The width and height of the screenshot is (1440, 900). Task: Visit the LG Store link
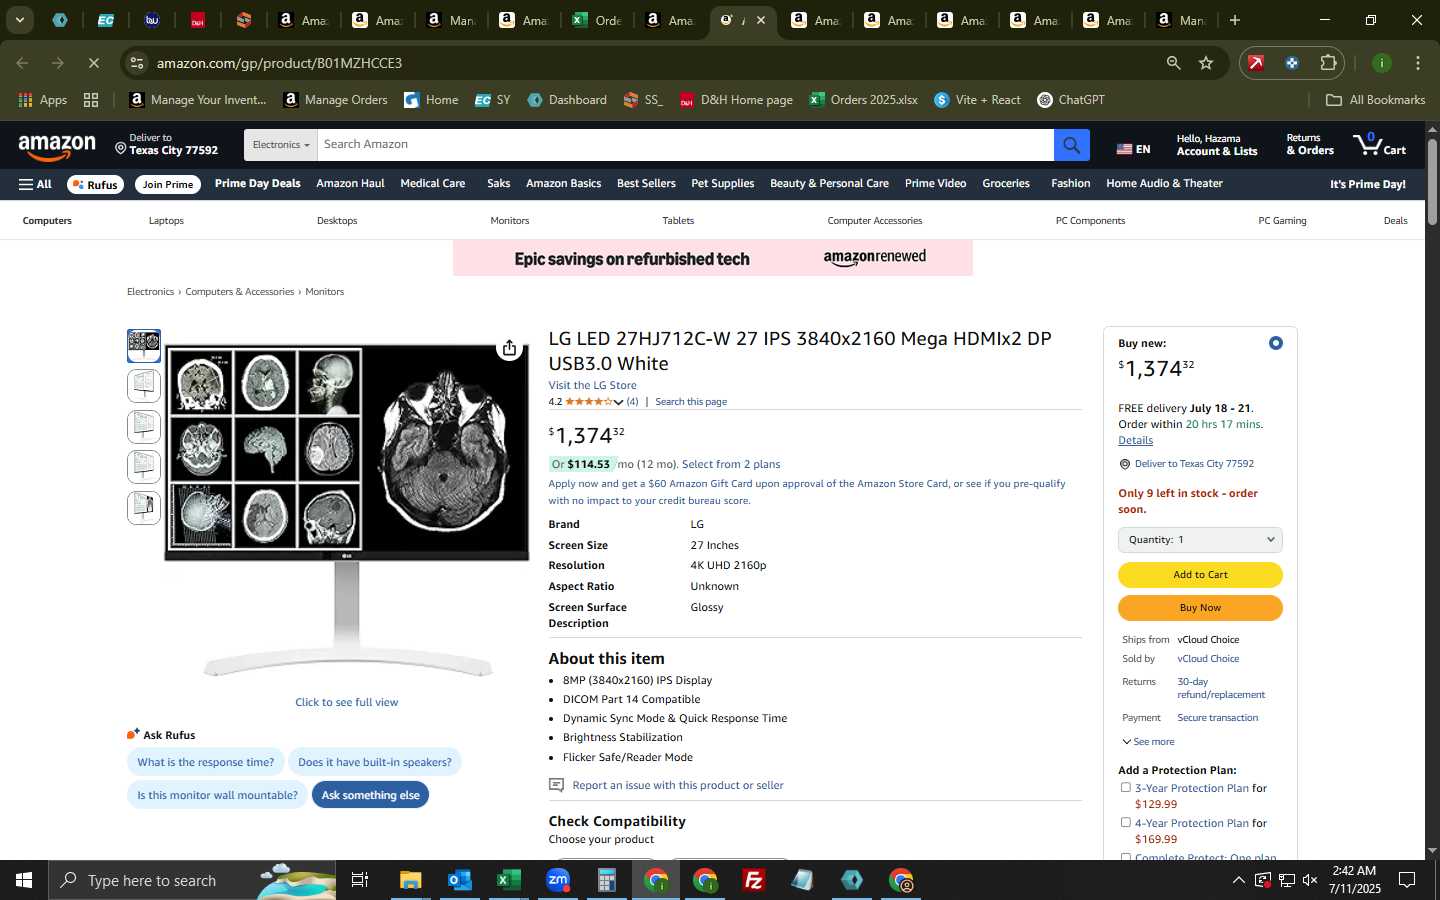pyautogui.click(x=592, y=385)
